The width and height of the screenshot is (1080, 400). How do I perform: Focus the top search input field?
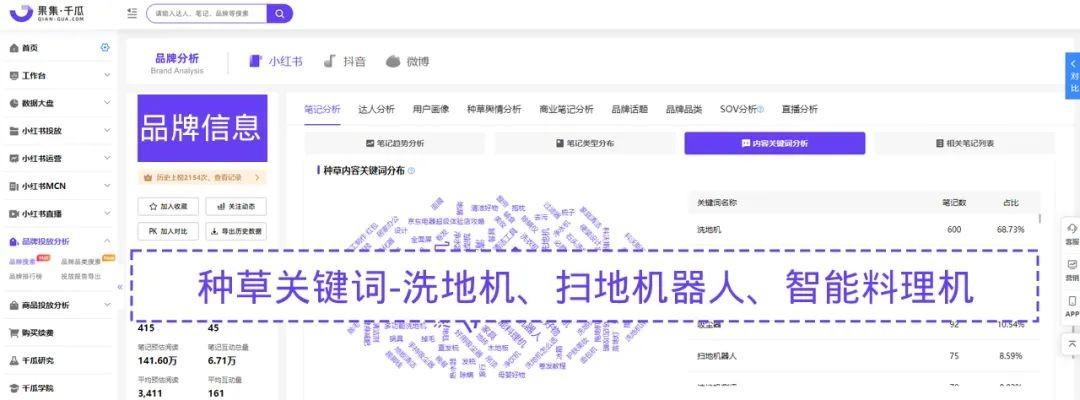(207, 13)
